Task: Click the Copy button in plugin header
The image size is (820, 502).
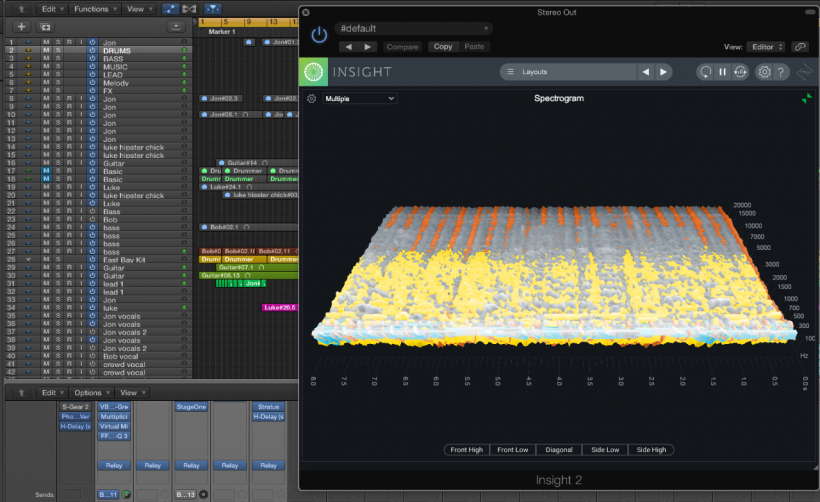Action: [x=443, y=47]
